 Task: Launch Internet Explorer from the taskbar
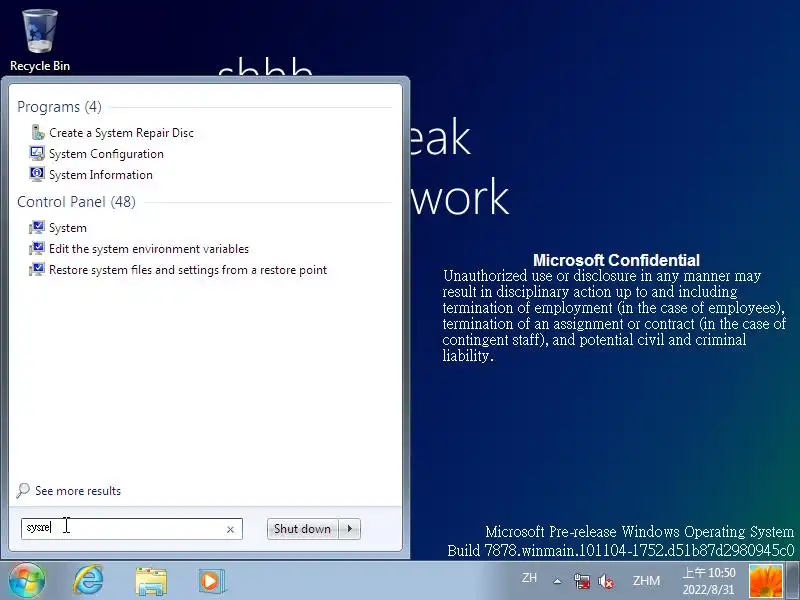tap(89, 581)
